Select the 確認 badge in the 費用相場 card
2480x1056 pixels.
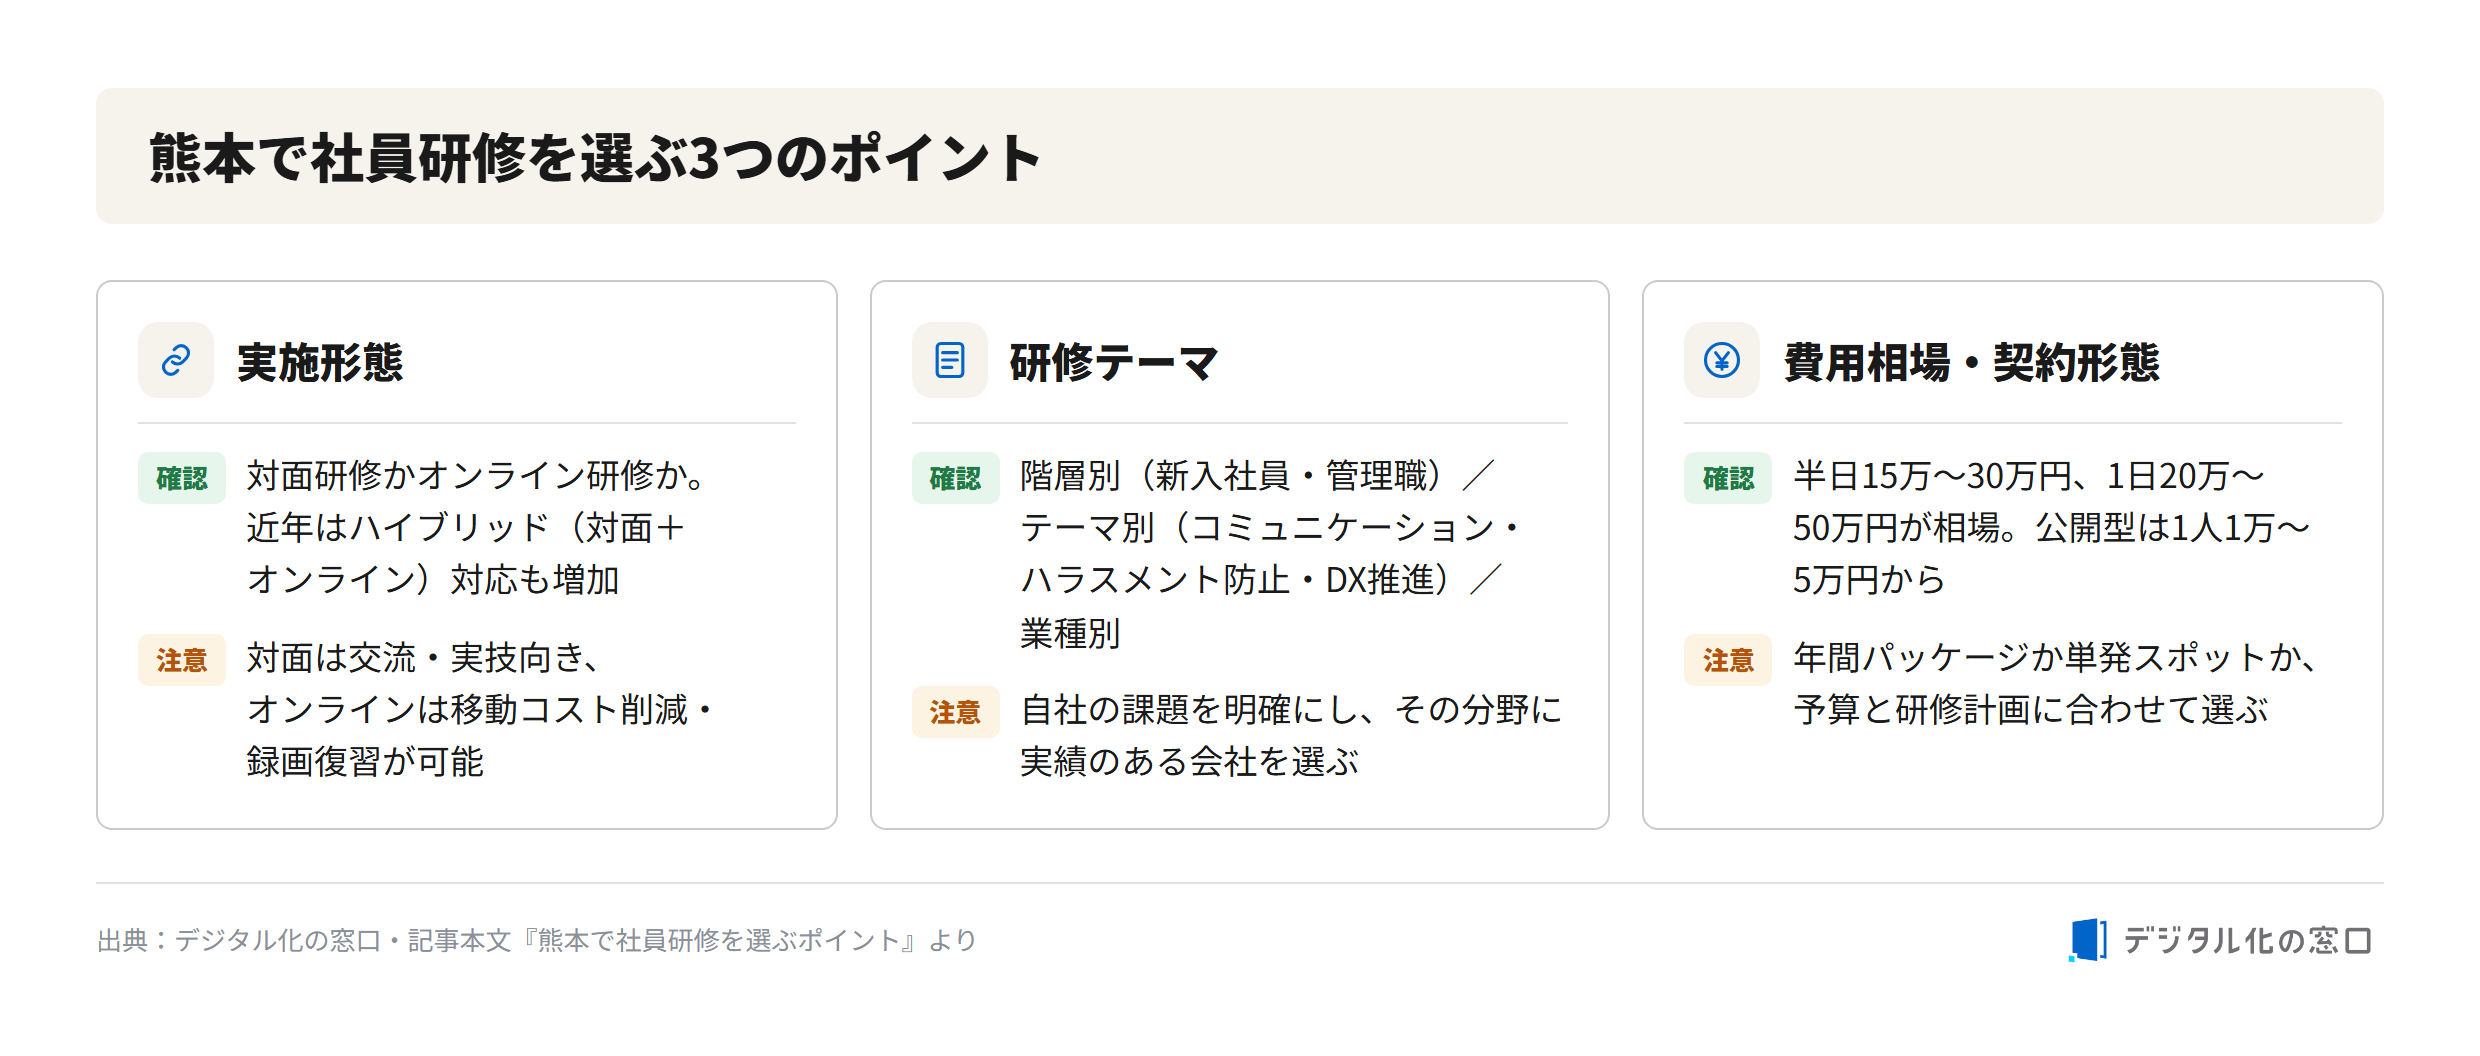coord(1728,478)
